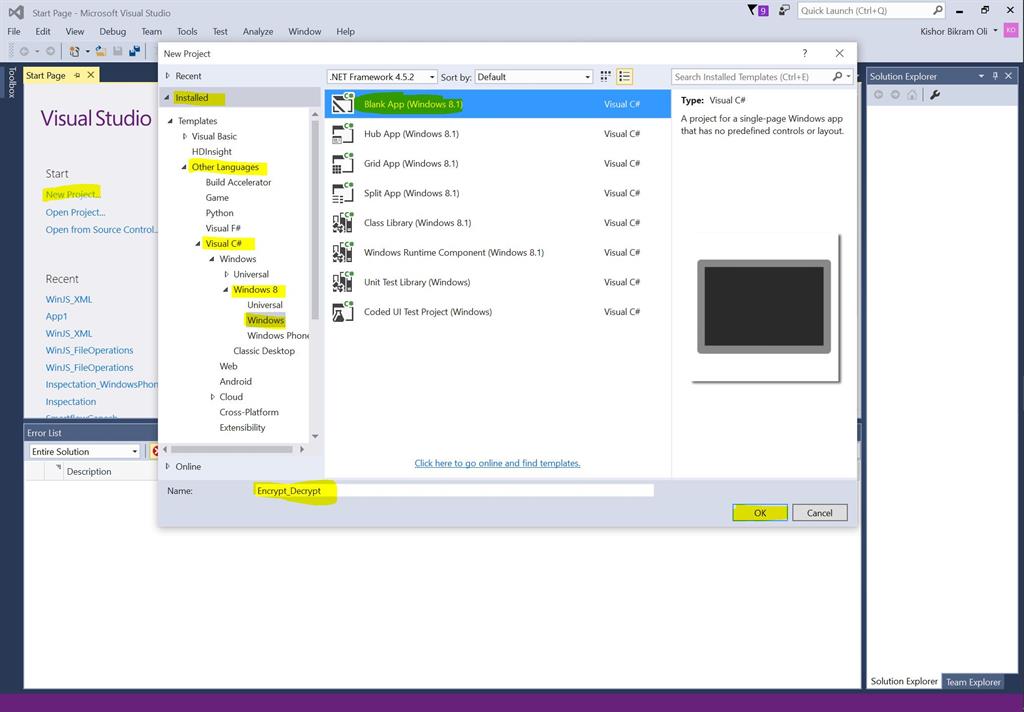Image resolution: width=1024 pixels, height=712 pixels.
Task: Click the Quick Launch input field
Action: tap(865, 10)
